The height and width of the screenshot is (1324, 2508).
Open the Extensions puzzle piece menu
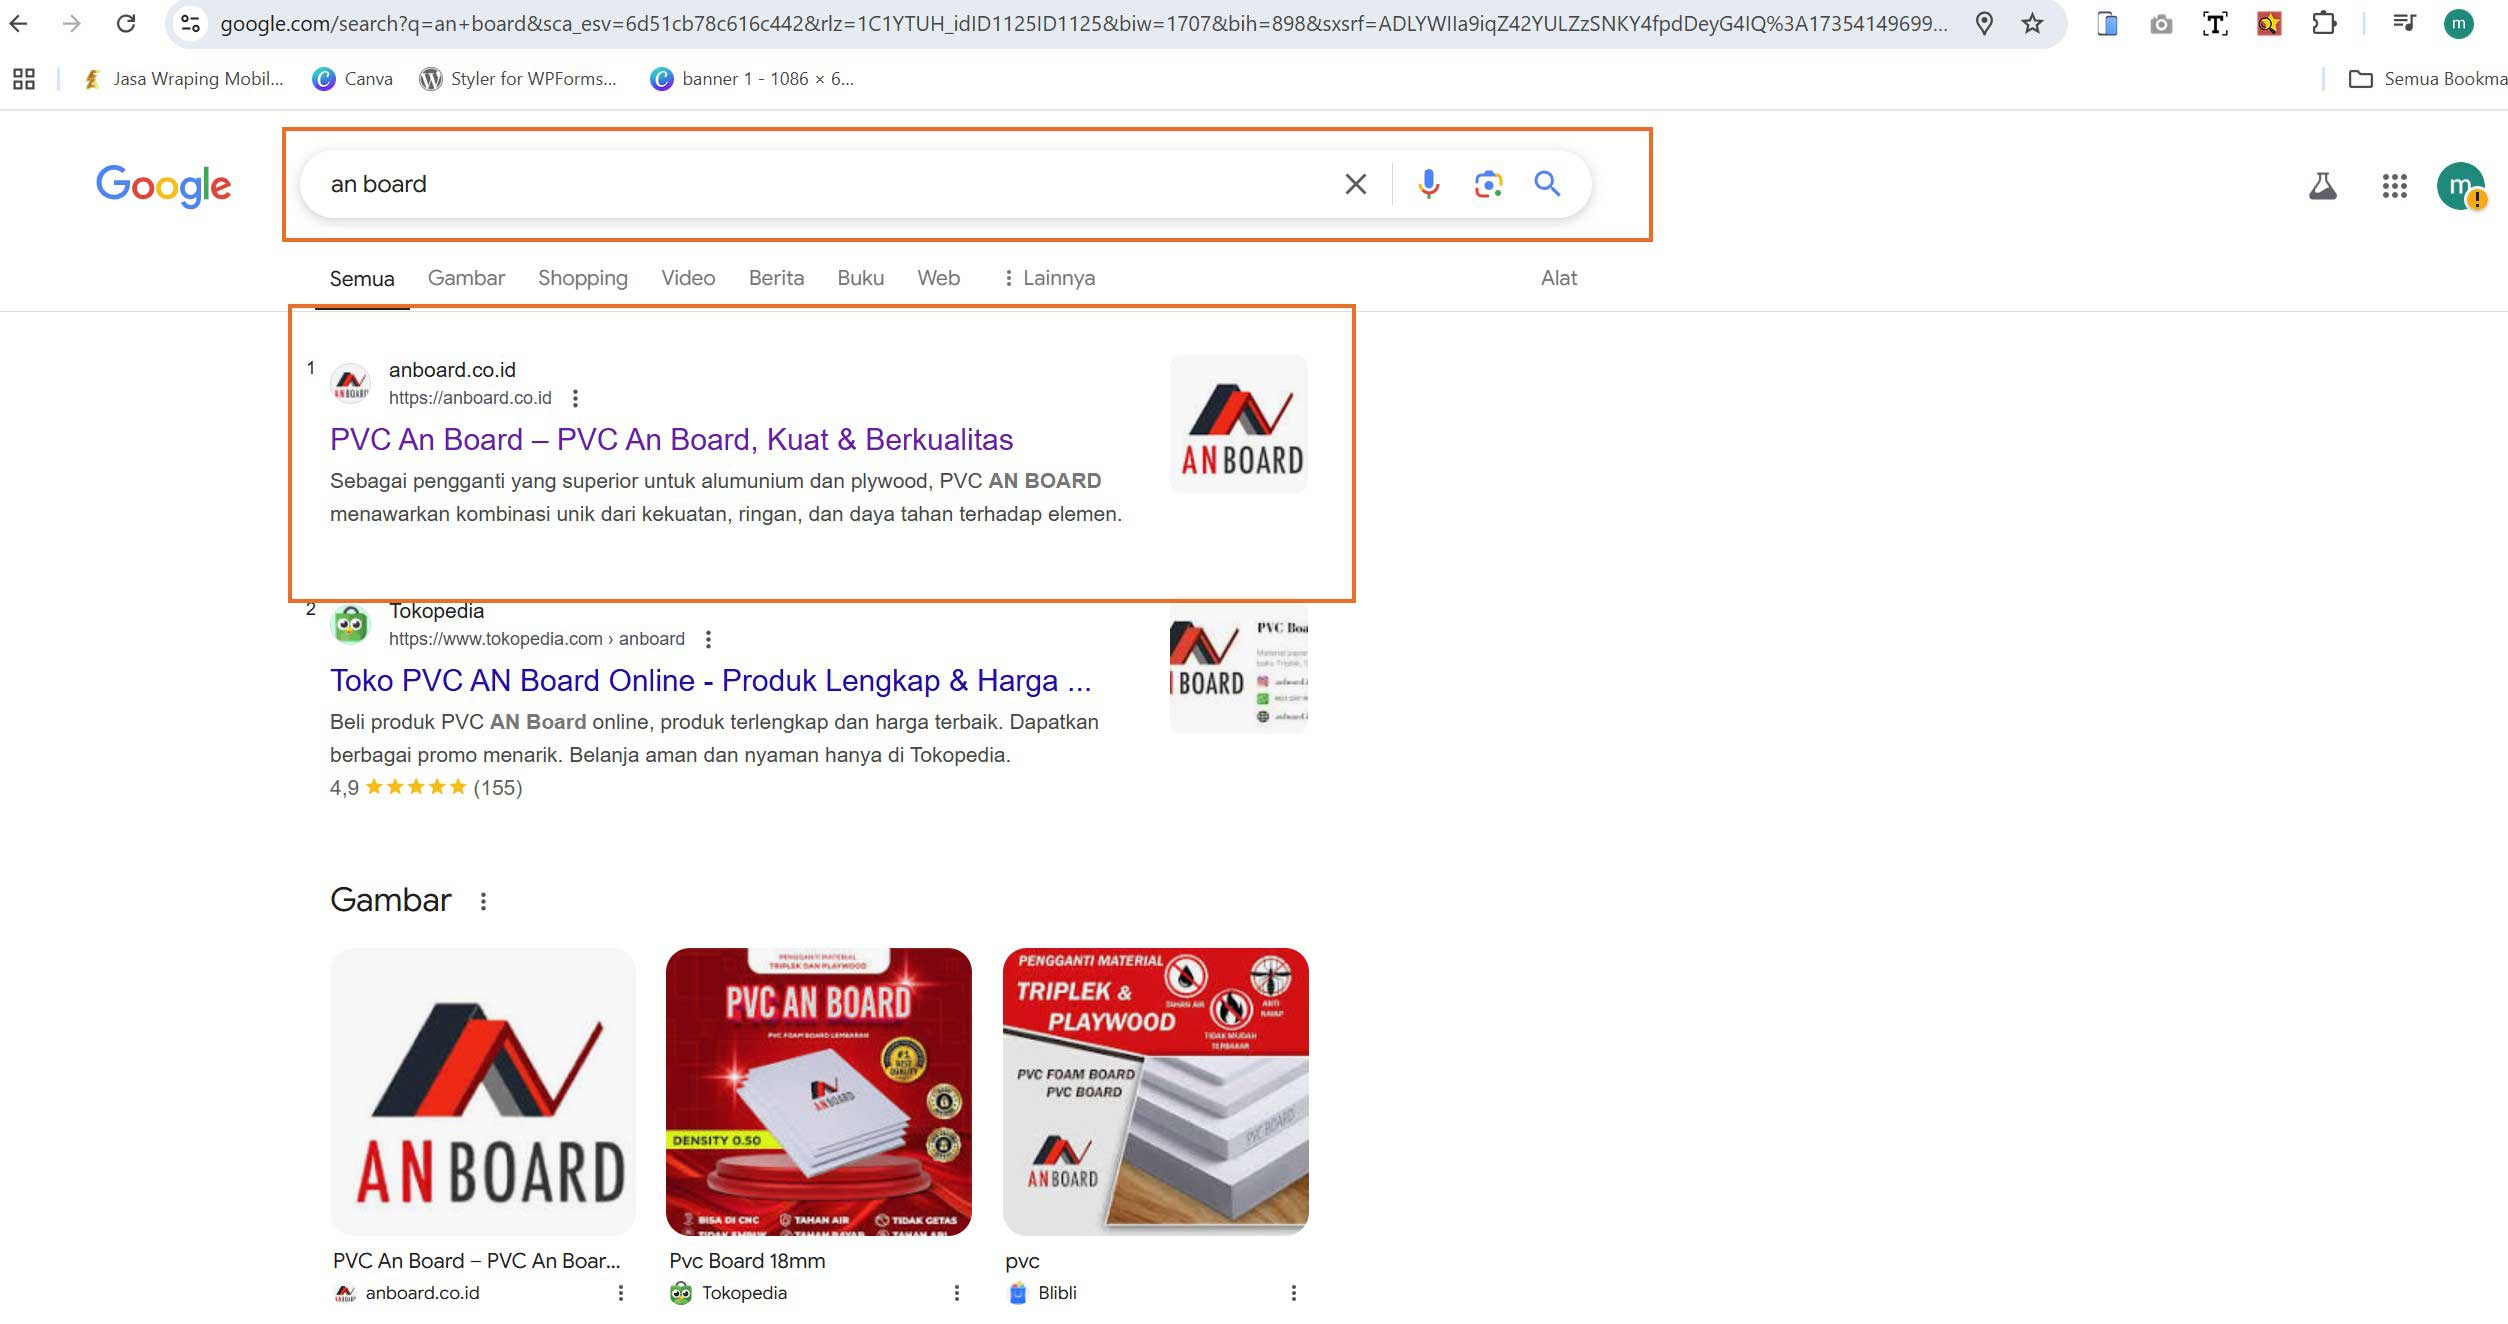2324,23
